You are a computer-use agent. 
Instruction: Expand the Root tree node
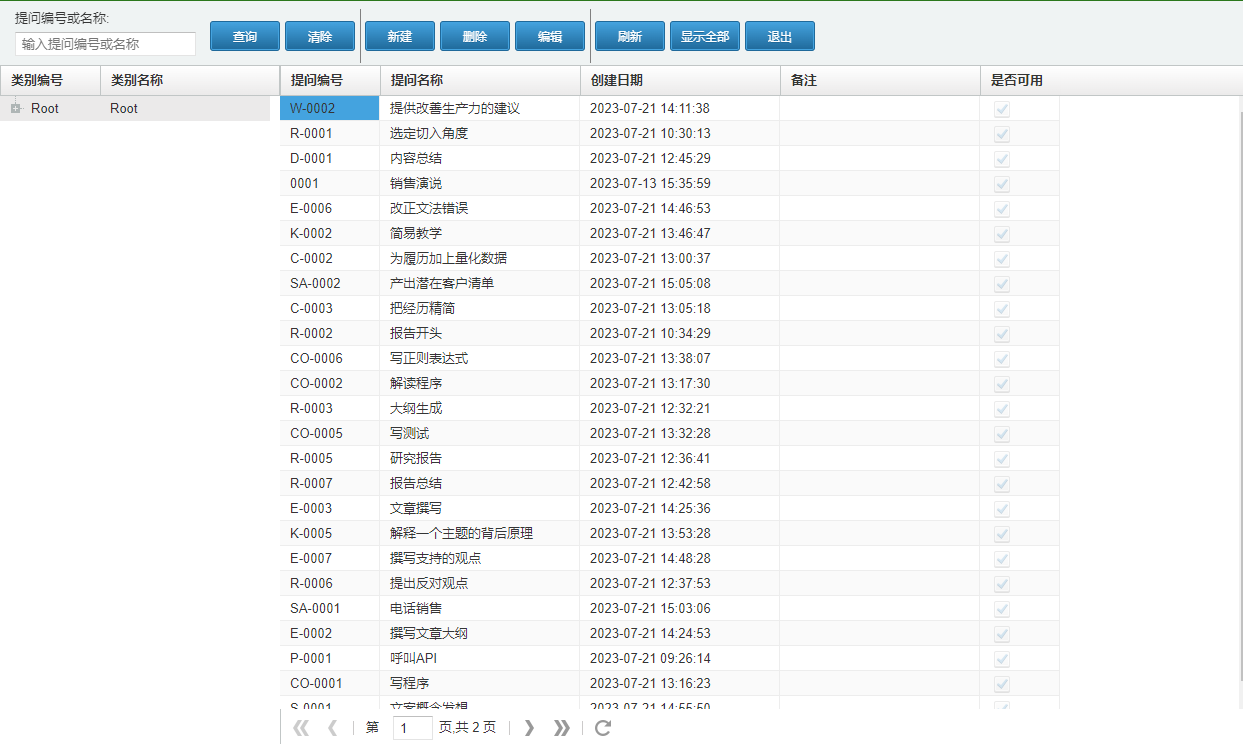coord(15,108)
